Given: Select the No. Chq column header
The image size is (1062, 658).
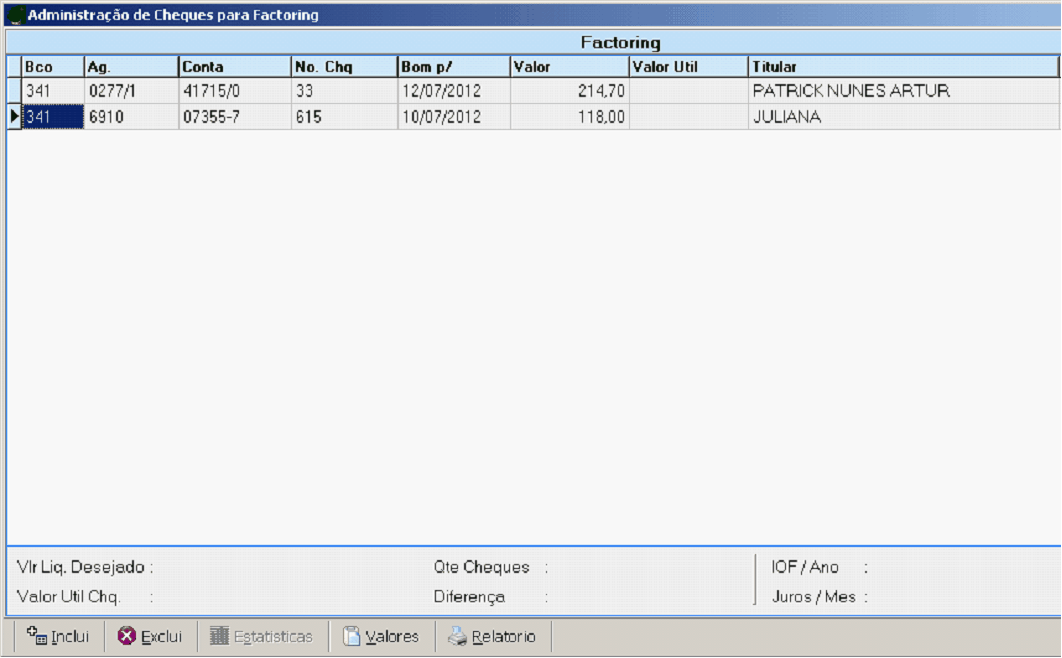Looking at the screenshot, I should 343,67.
